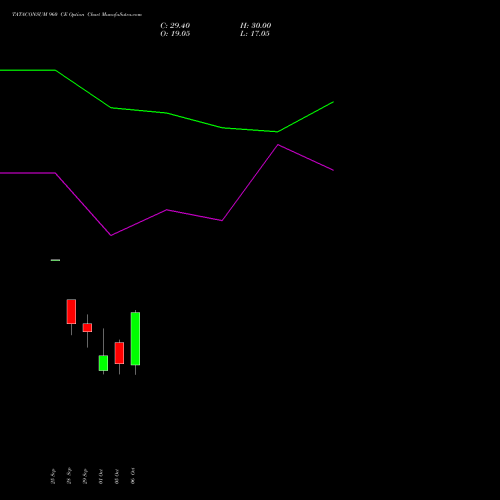Click the purple indicator line

coord(167,210)
